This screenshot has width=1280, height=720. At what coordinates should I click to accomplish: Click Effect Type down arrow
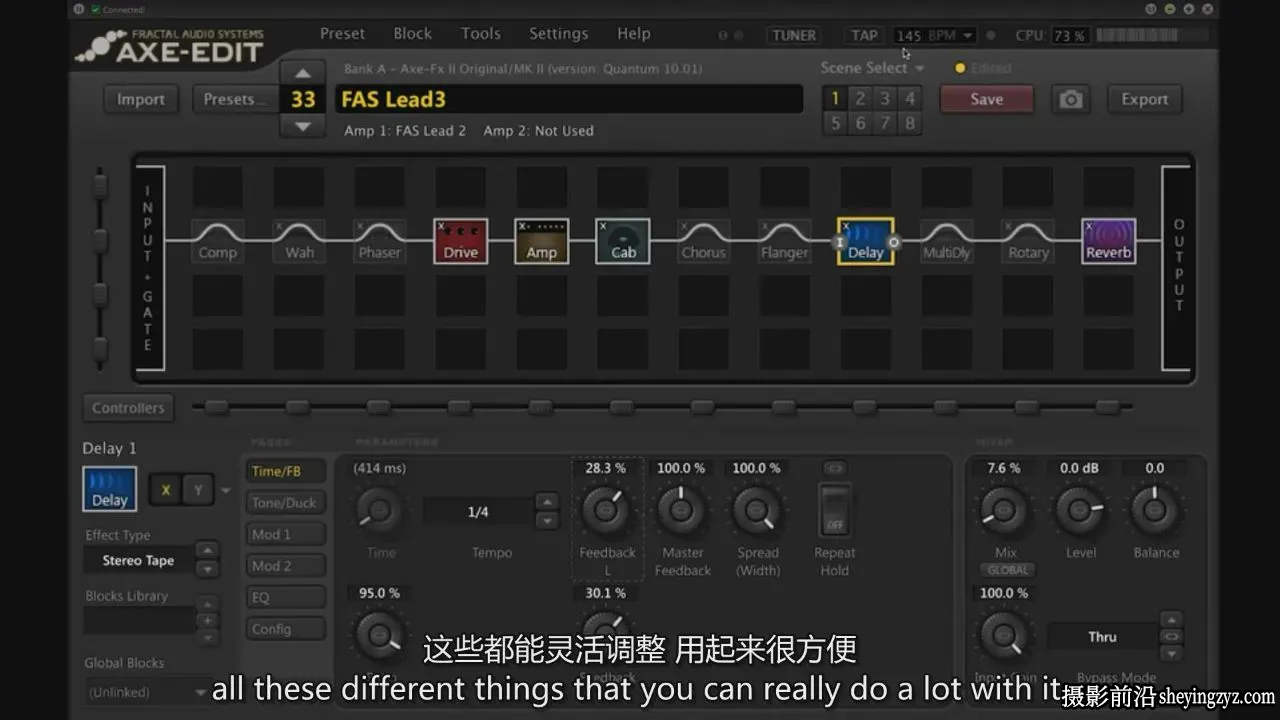pos(207,569)
